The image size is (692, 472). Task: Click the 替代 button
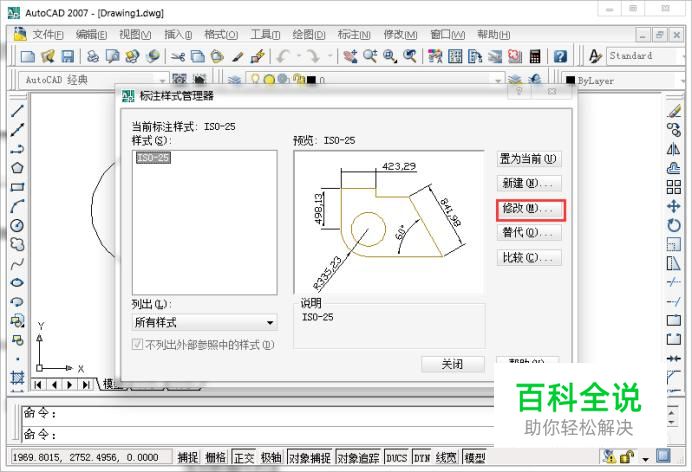tap(529, 232)
